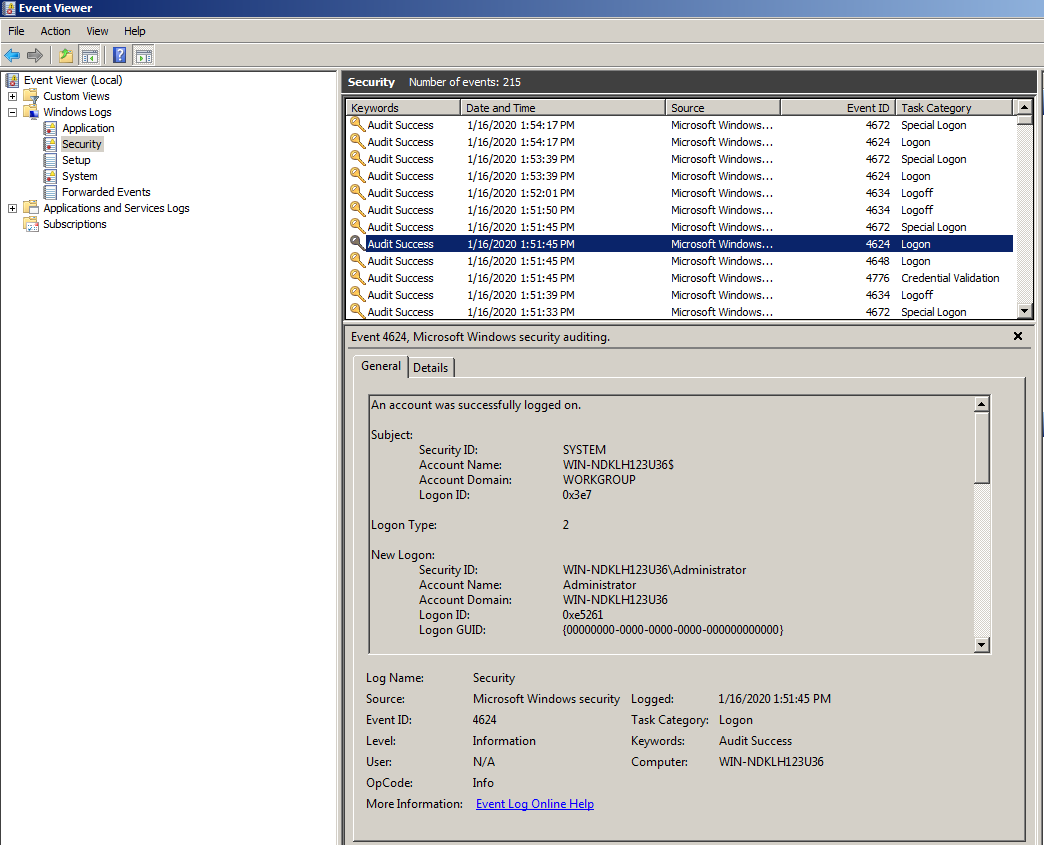Click down arrow of event description scrollbar
1044x845 pixels.
(982, 645)
